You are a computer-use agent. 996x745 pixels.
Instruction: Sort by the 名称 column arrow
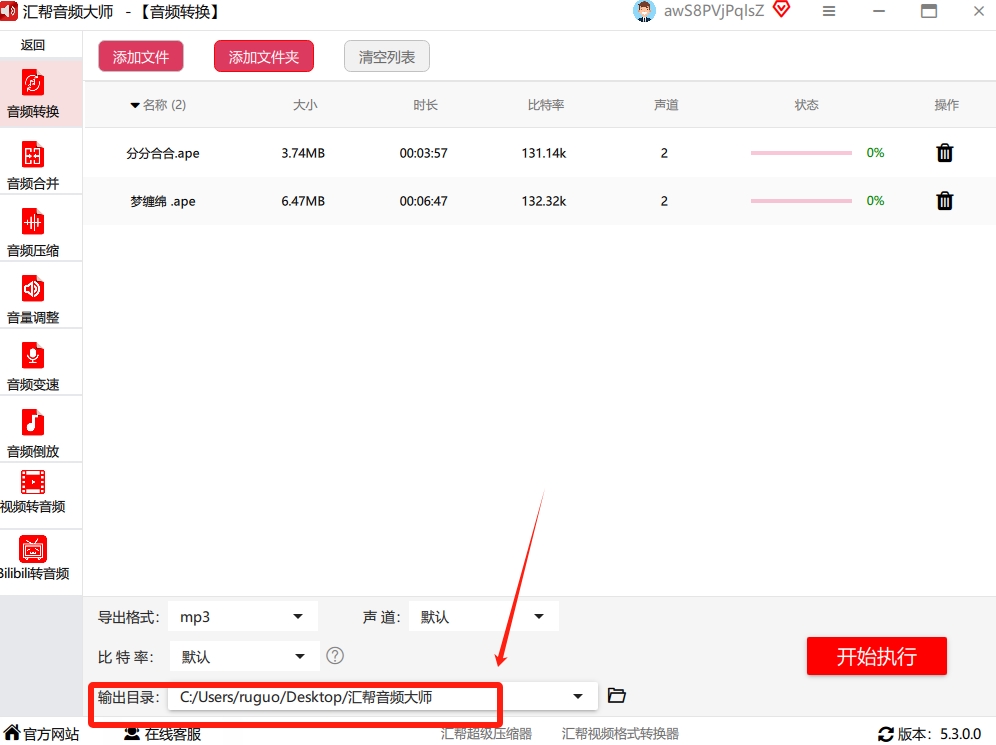[x=135, y=105]
